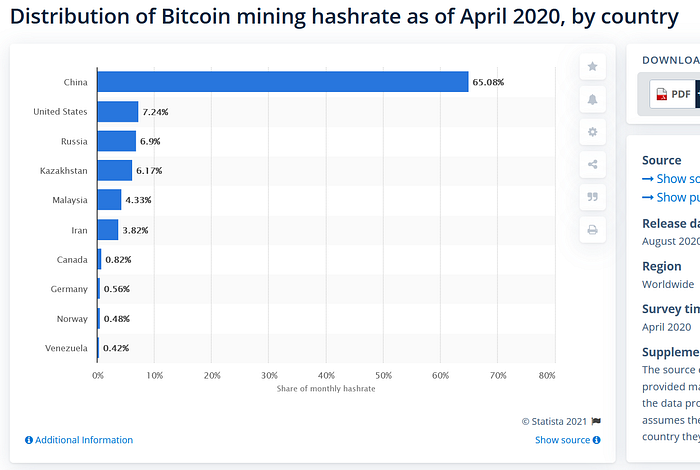Open the second arrow link under Source

(671, 198)
